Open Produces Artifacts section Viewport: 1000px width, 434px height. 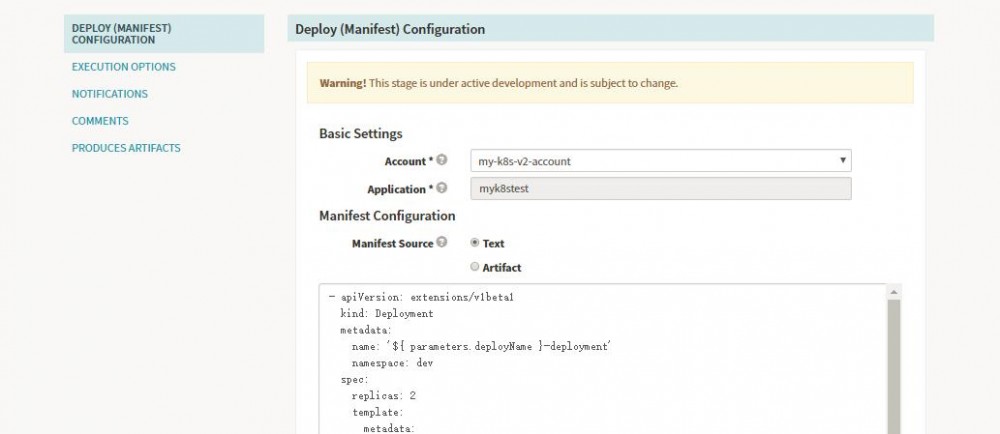(126, 148)
